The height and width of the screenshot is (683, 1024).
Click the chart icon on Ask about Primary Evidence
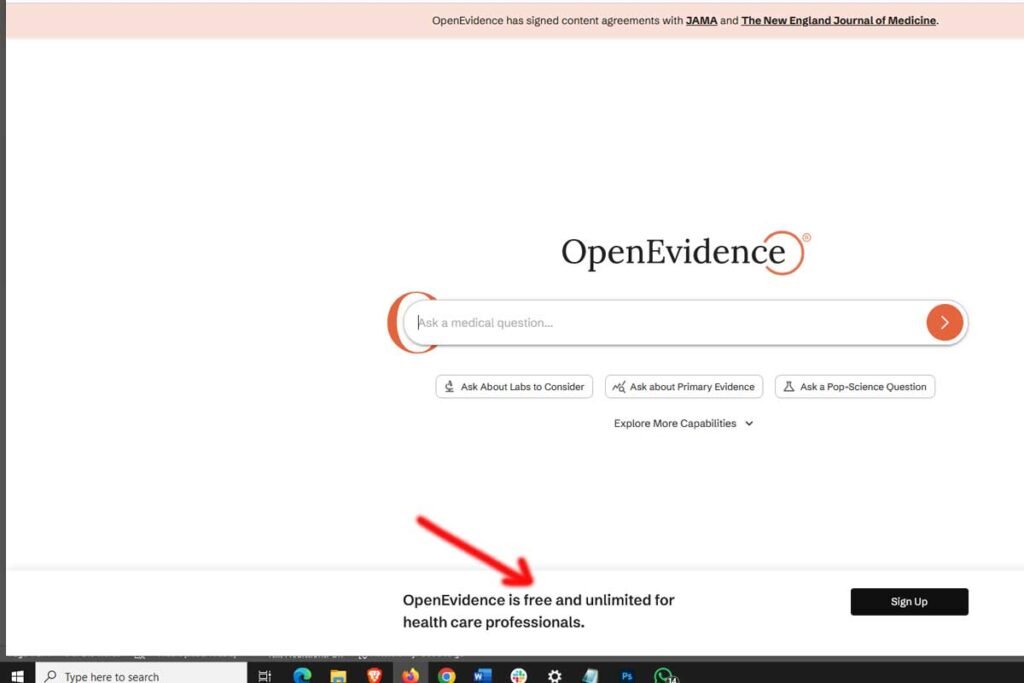tap(618, 387)
